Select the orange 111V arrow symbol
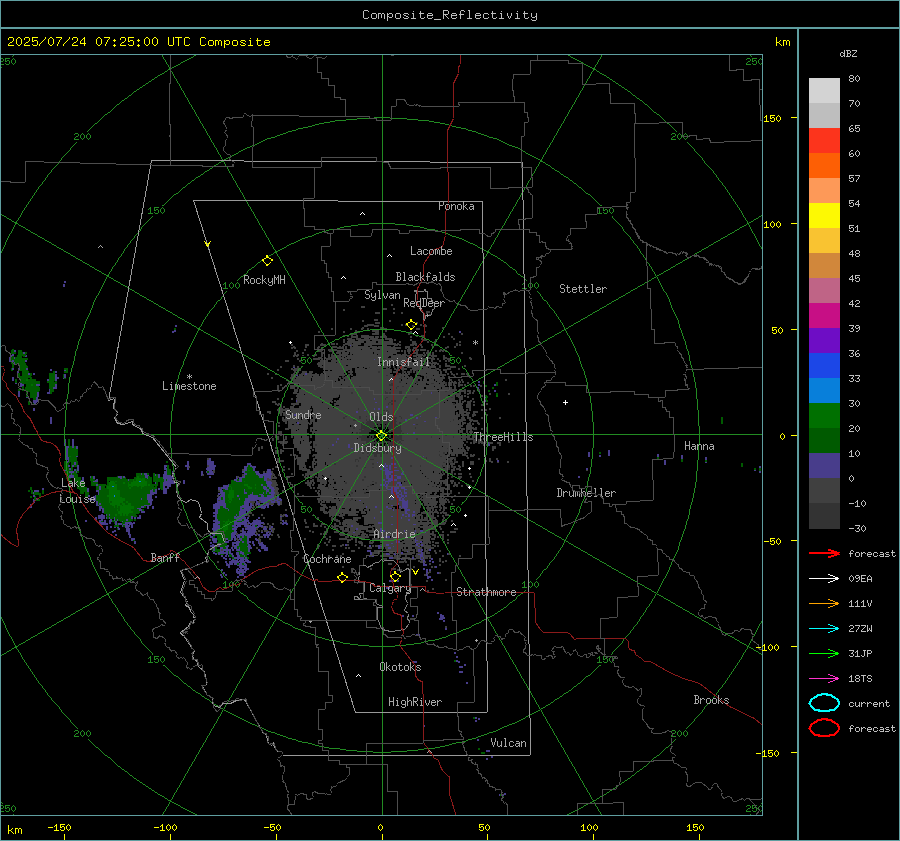This screenshot has width=900, height=841. point(824,603)
